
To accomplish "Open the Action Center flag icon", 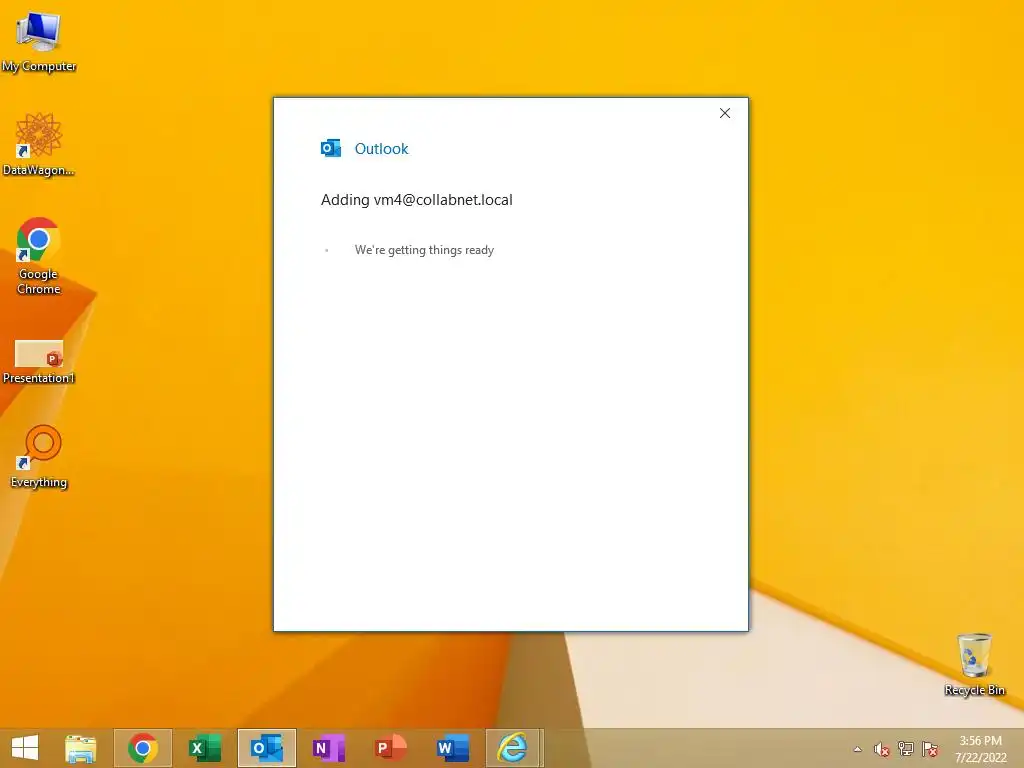I will (x=930, y=749).
